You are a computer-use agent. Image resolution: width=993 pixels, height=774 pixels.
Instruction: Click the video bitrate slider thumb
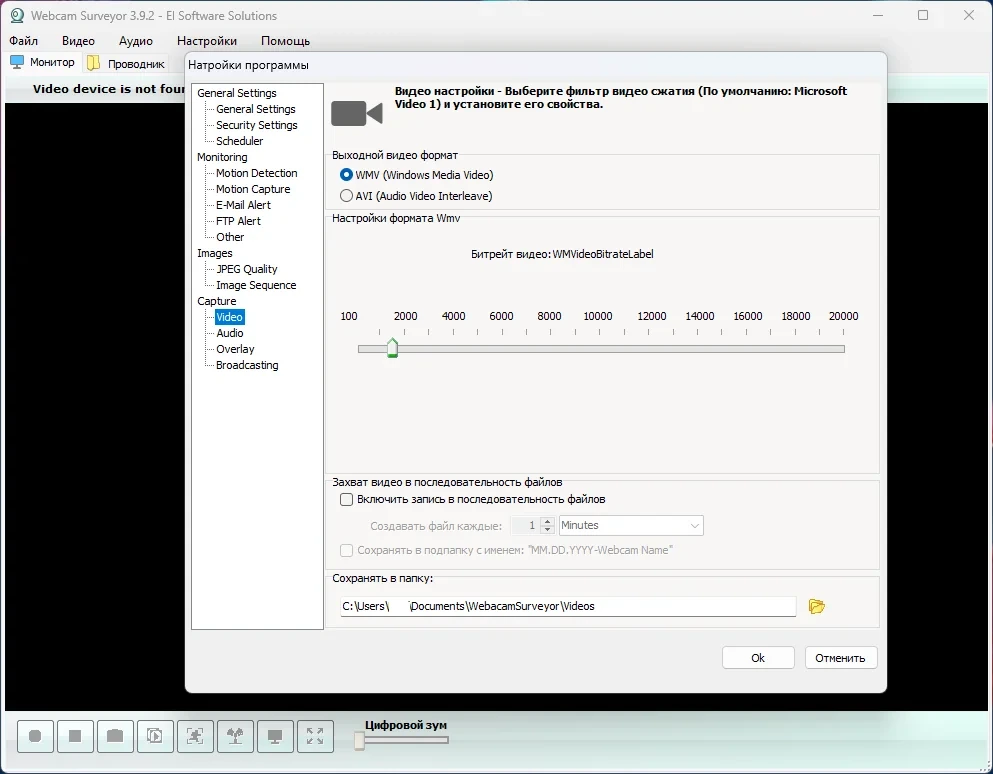tap(393, 348)
